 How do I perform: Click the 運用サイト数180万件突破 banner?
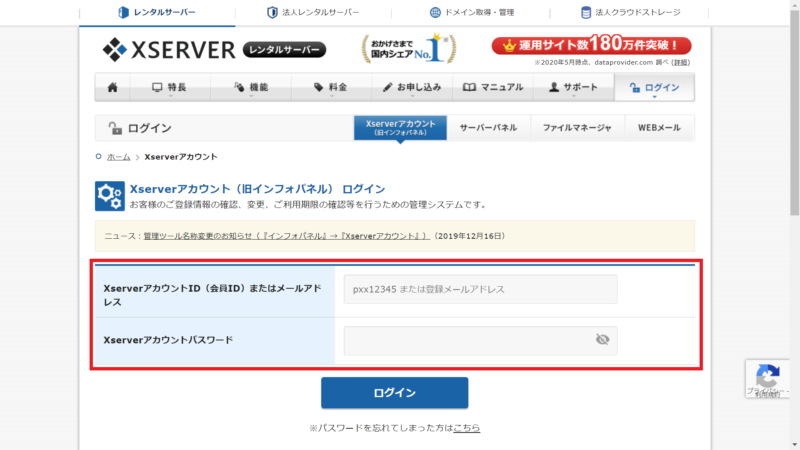point(591,45)
